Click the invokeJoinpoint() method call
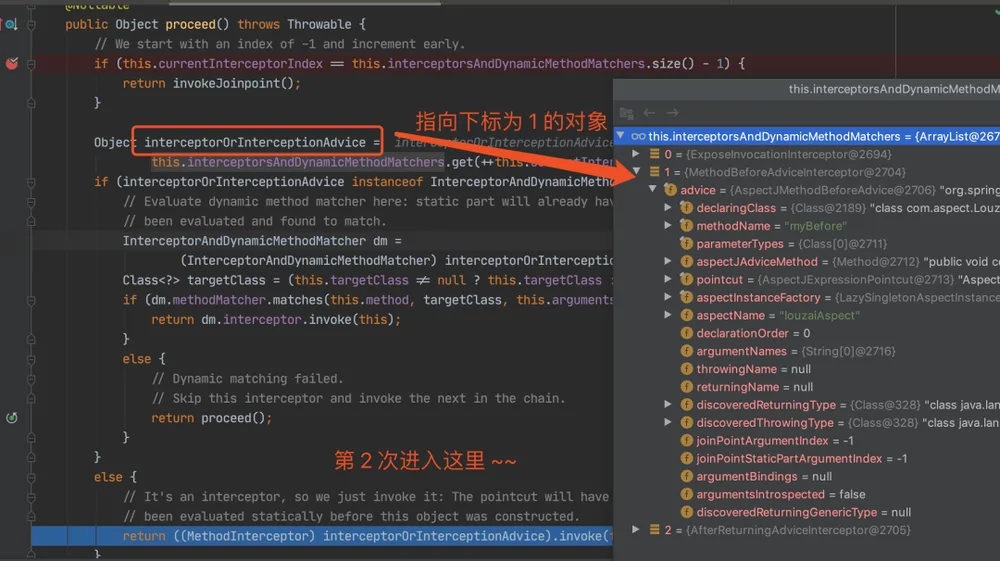Image resolution: width=1000 pixels, height=561 pixels. click(x=233, y=83)
